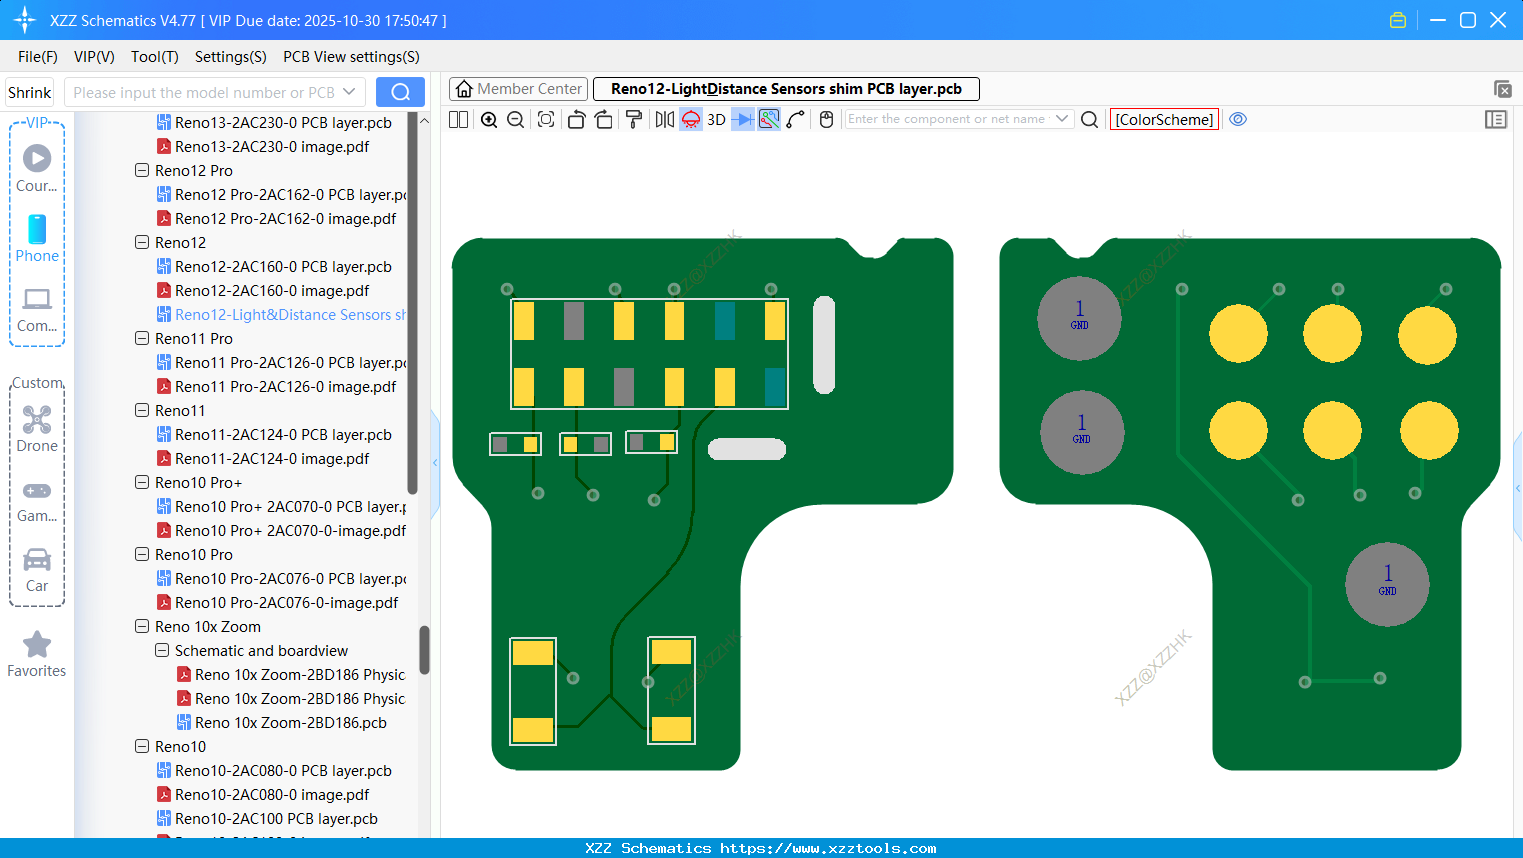Click the mouse settings icon
Image resolution: width=1523 pixels, height=858 pixels.
(826, 120)
